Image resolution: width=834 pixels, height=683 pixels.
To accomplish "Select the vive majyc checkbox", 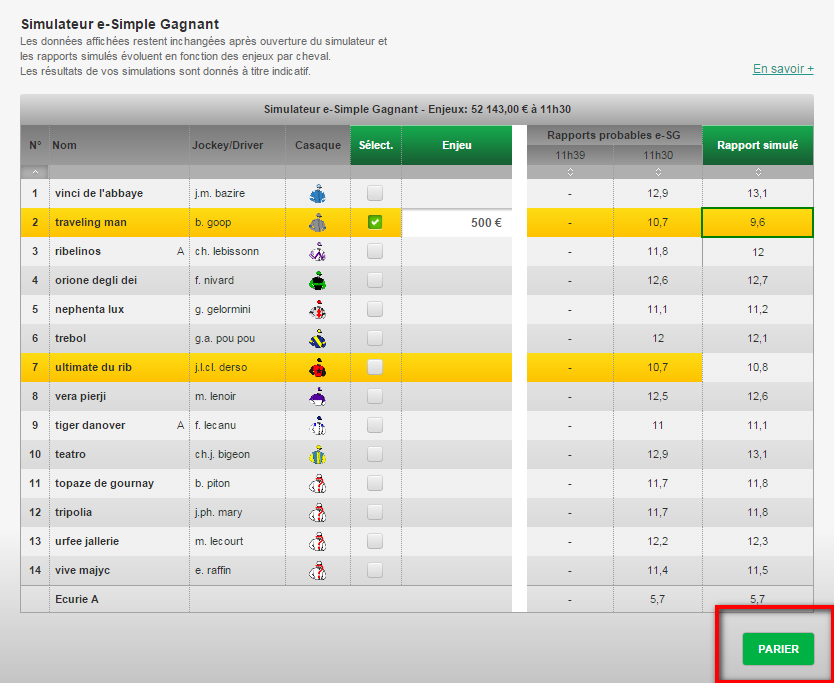I will click(x=375, y=570).
